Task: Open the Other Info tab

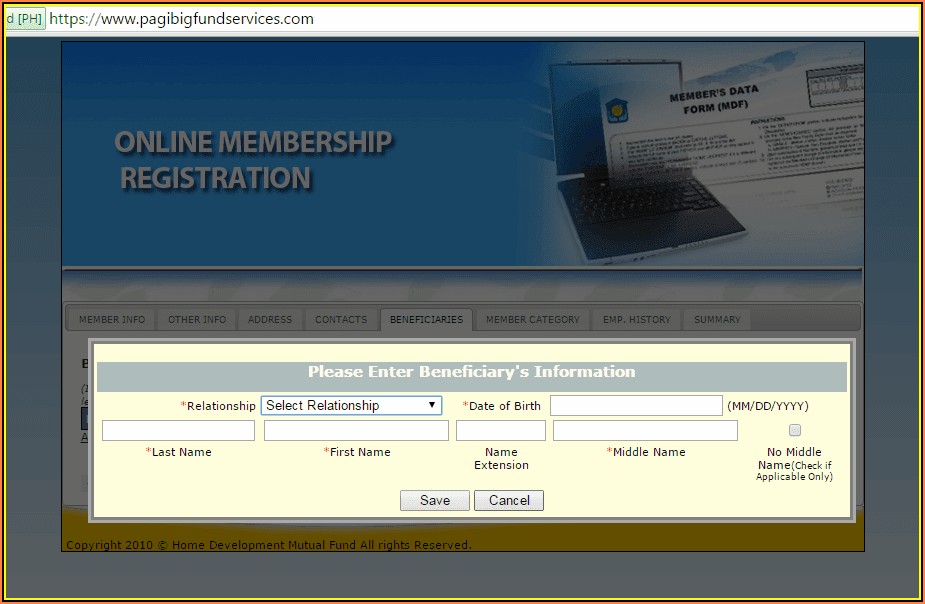Action: pyautogui.click(x=197, y=320)
